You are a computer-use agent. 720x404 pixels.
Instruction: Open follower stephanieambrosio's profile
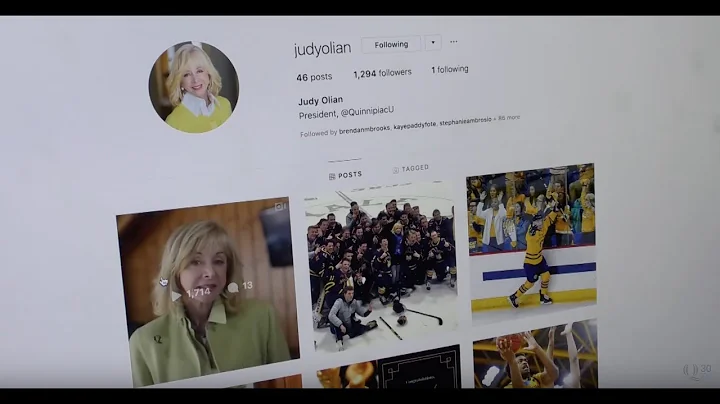[x=465, y=122]
